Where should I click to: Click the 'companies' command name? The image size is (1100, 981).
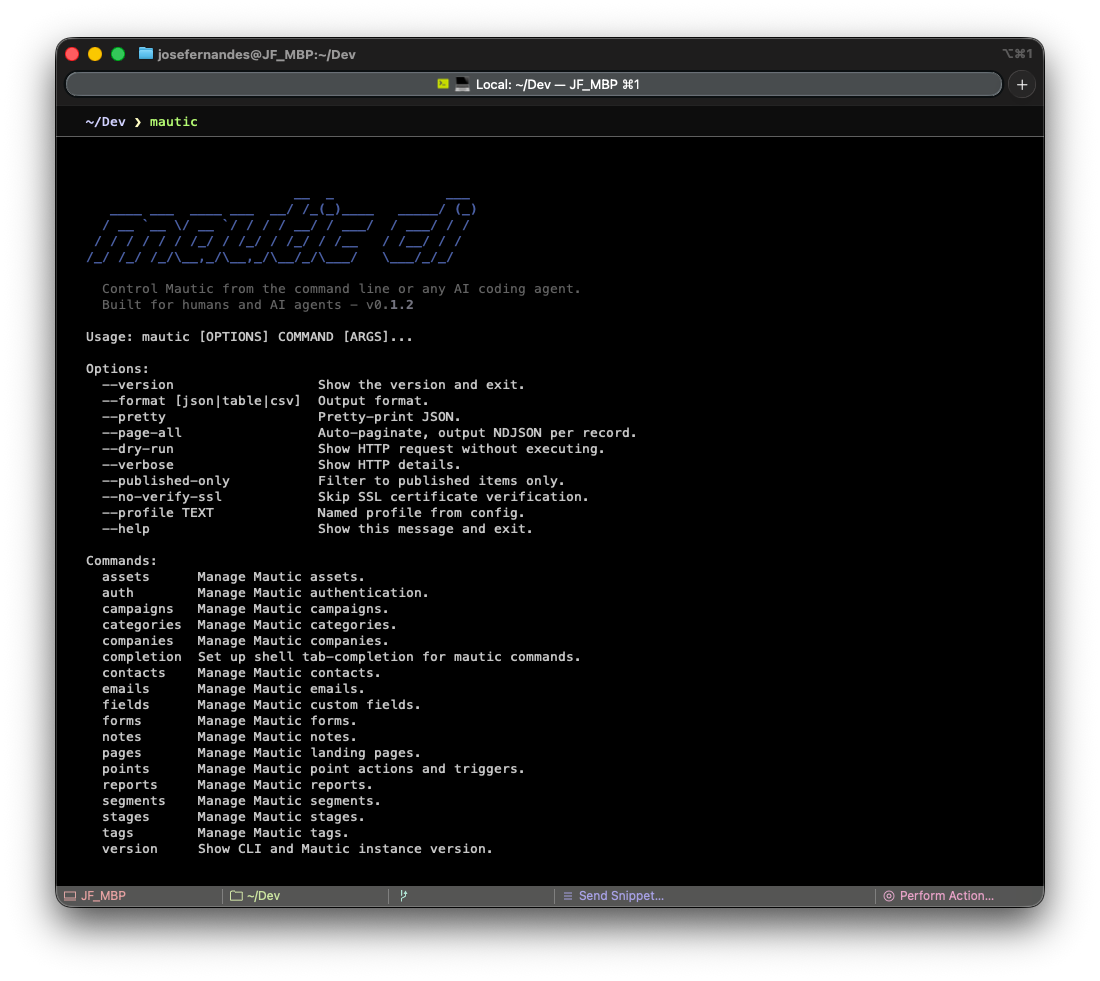(138, 641)
